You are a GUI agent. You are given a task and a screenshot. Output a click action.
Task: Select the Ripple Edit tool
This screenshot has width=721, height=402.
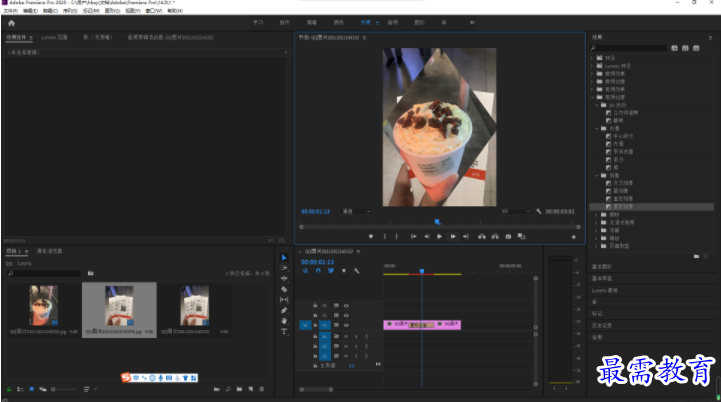tap(284, 278)
